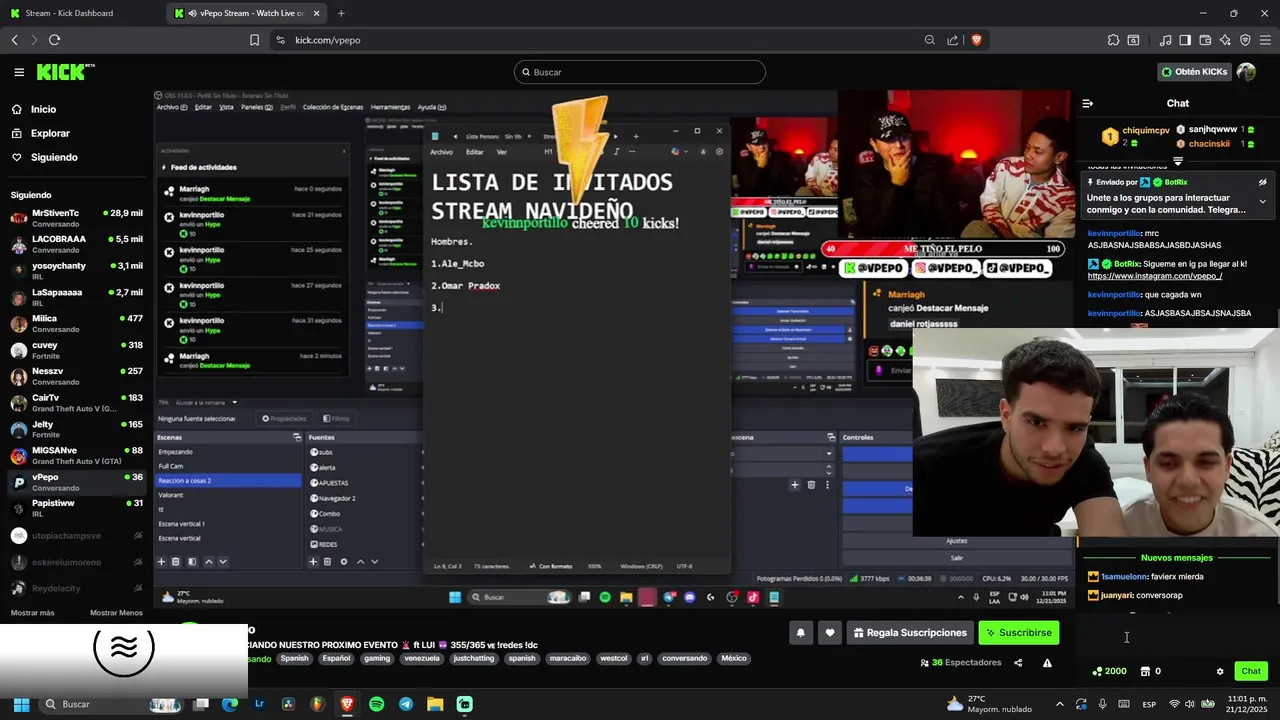Open Brave Wallet icon
Screen dimensions: 1280x720
coord(1205,40)
